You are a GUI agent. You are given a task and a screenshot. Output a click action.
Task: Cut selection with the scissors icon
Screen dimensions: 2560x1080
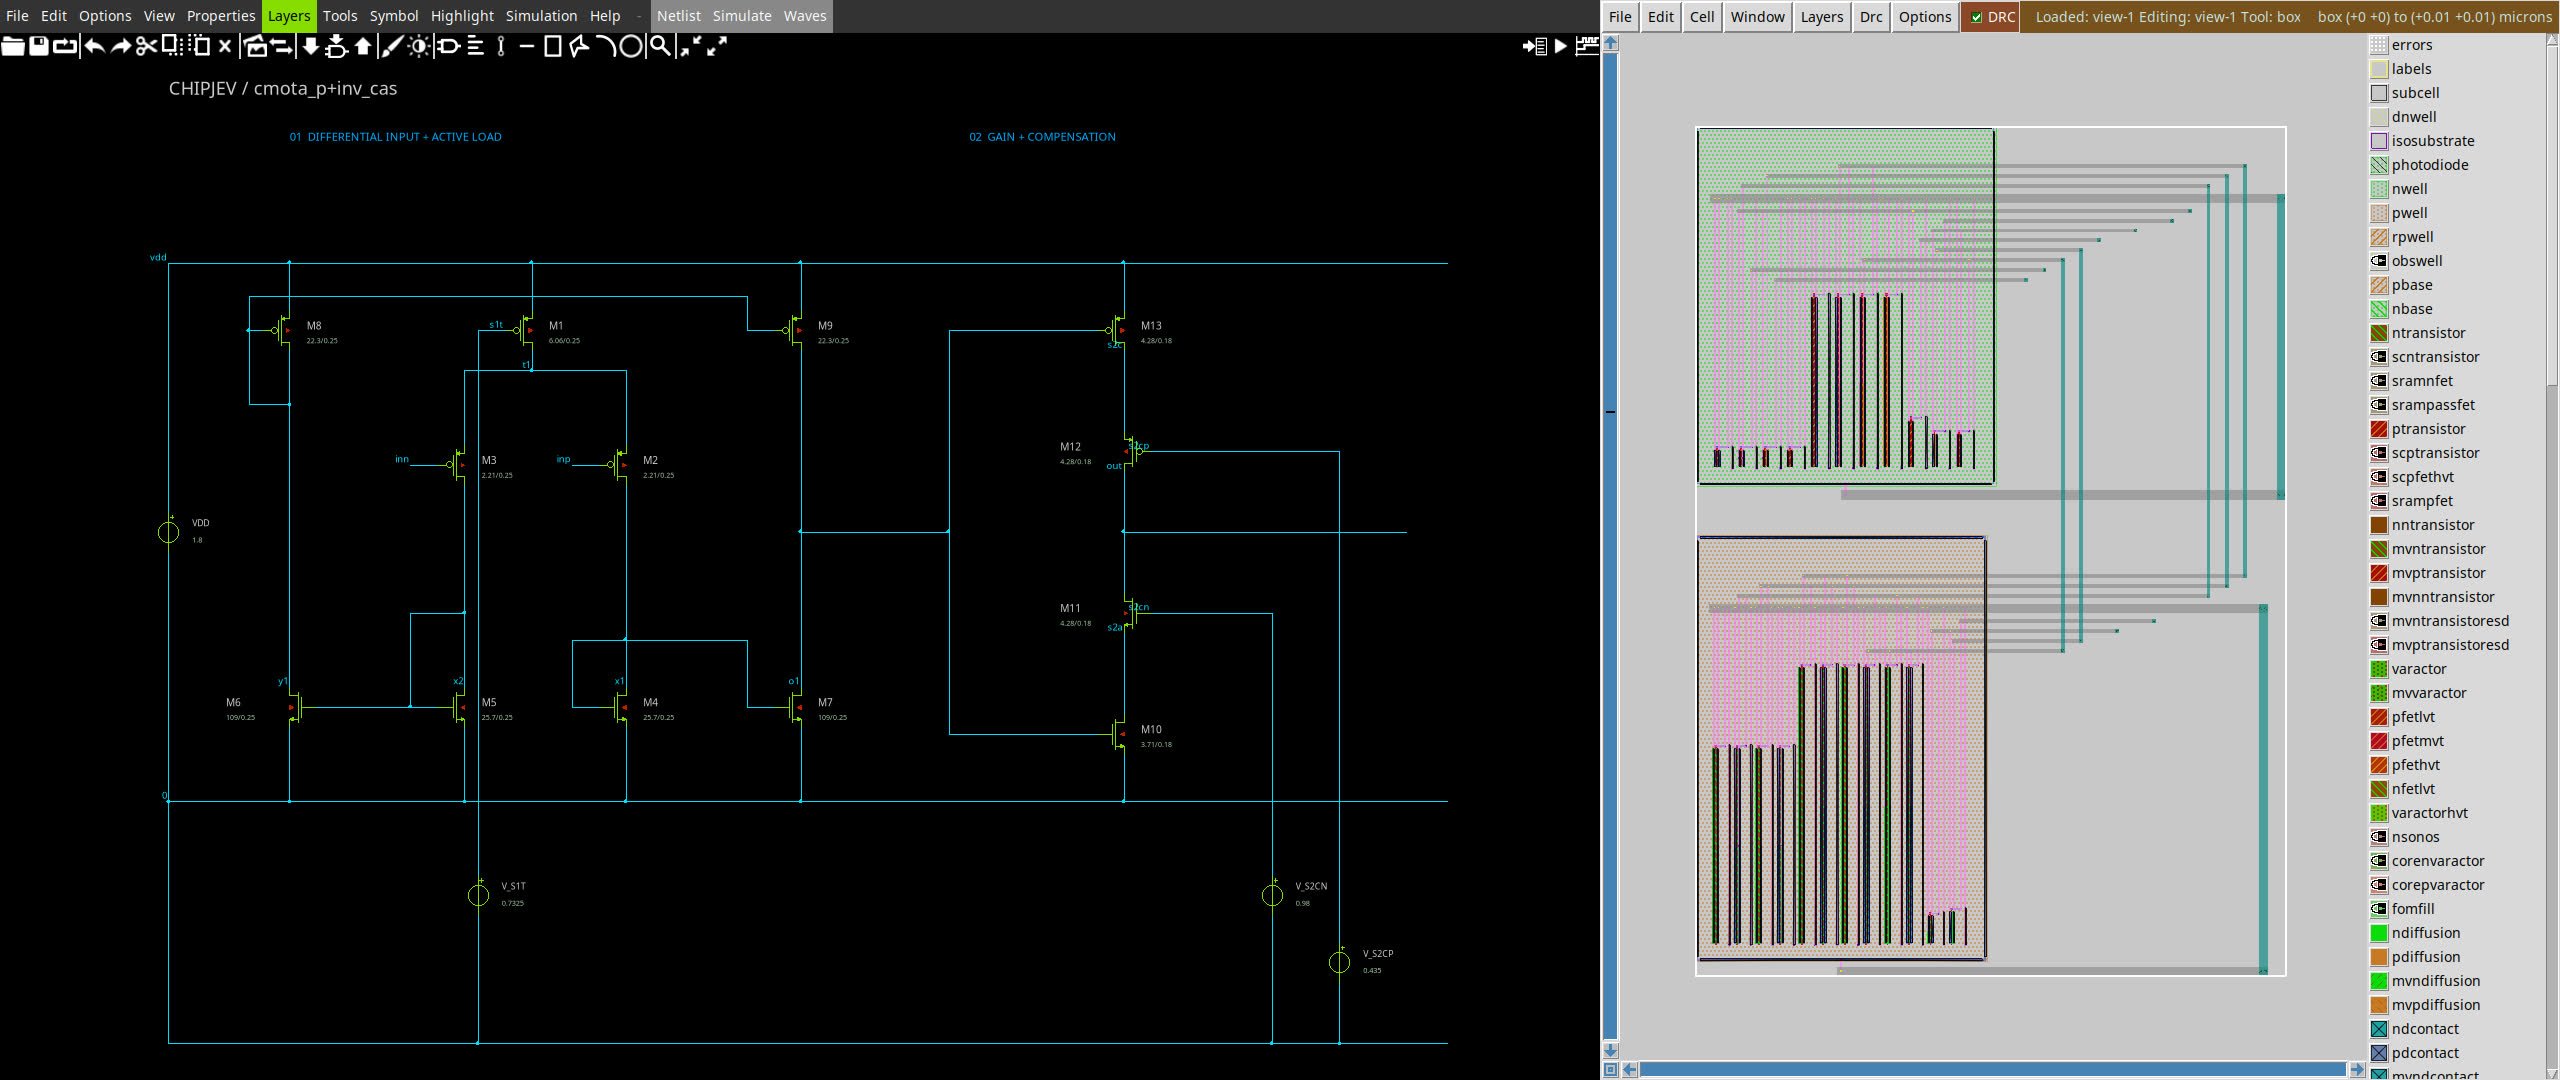(x=147, y=46)
